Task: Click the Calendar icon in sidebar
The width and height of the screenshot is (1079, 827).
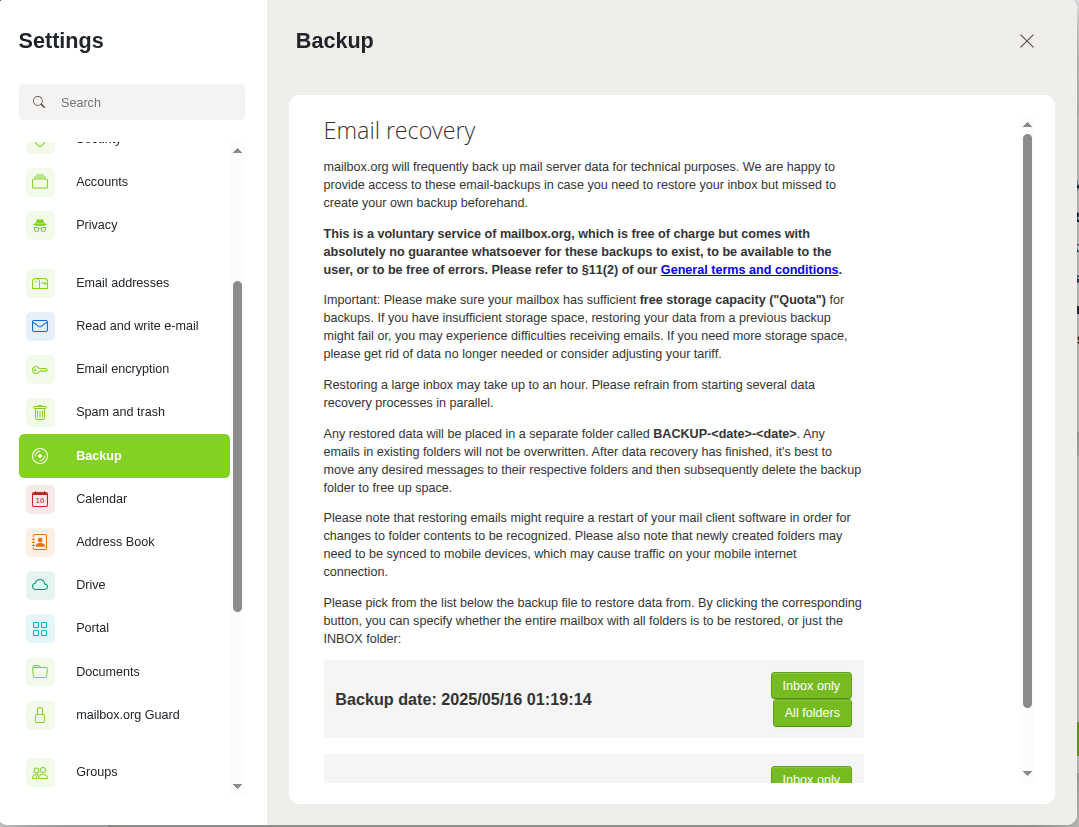Action: [40, 499]
